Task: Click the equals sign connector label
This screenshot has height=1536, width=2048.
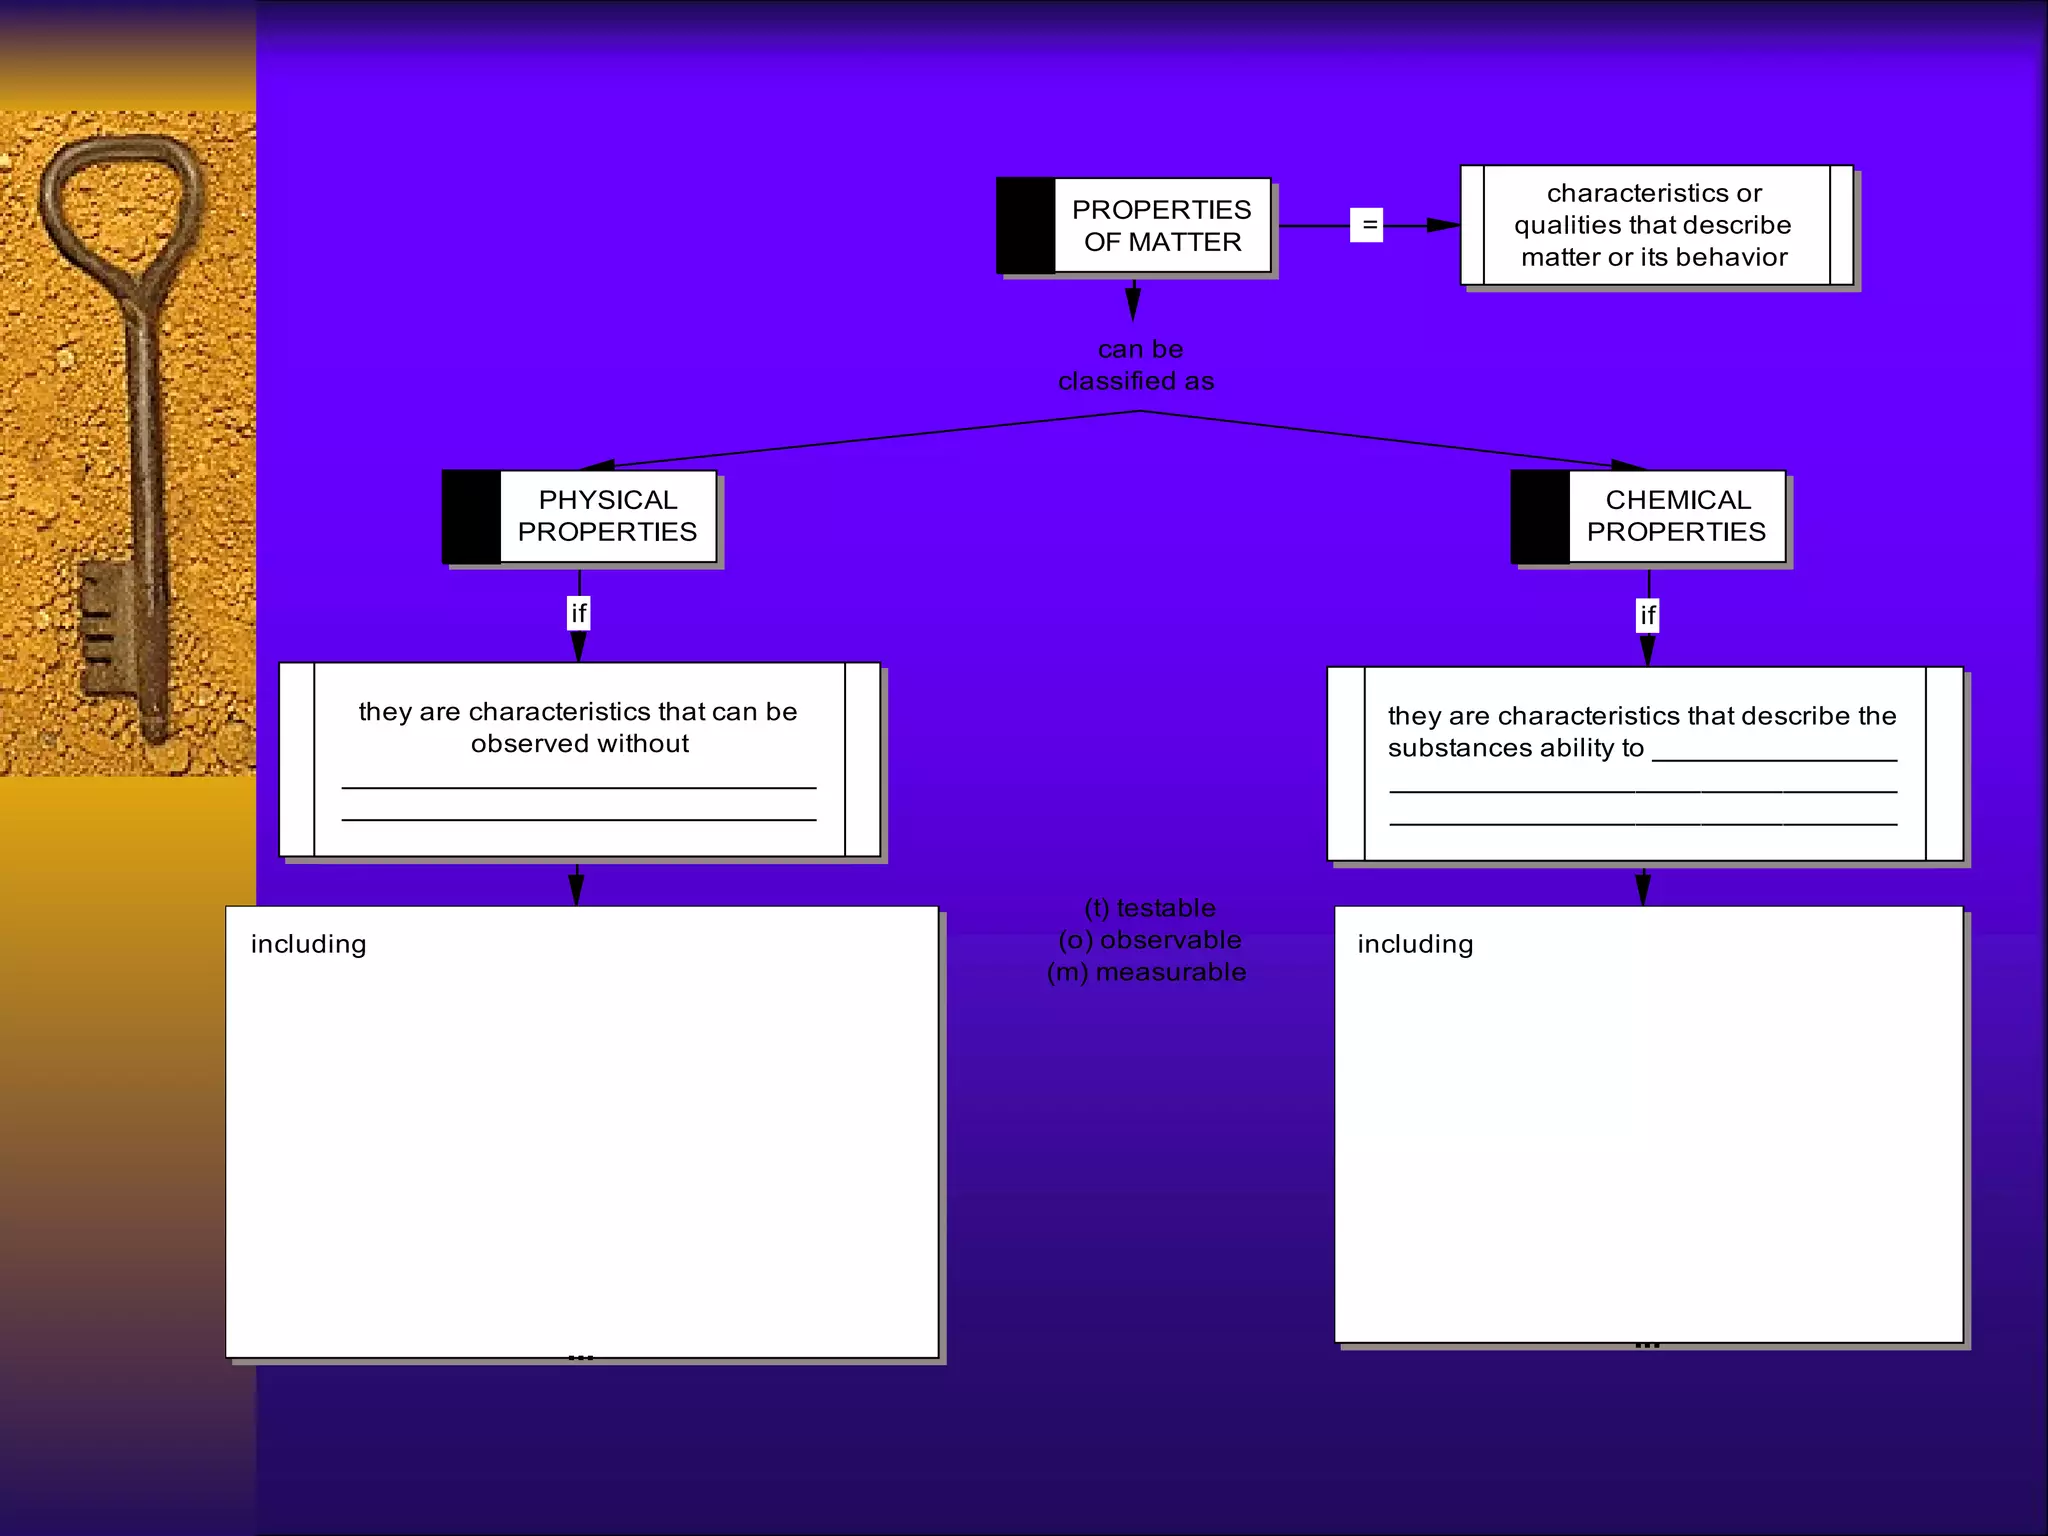Action: (1366, 225)
